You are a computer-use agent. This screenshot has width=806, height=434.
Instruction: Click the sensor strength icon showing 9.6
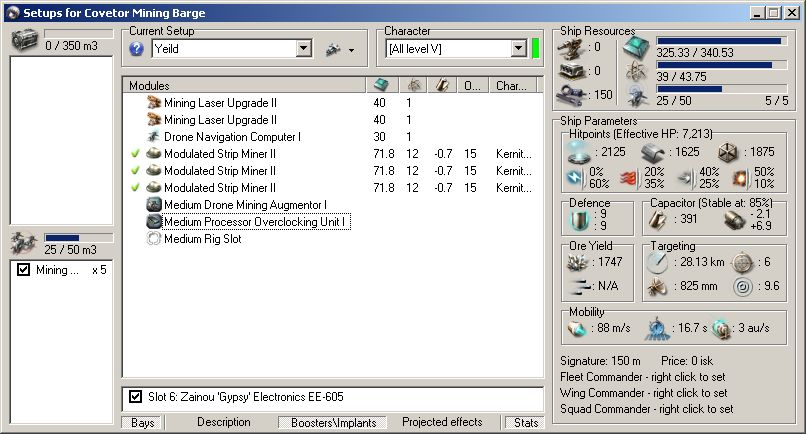click(742, 286)
